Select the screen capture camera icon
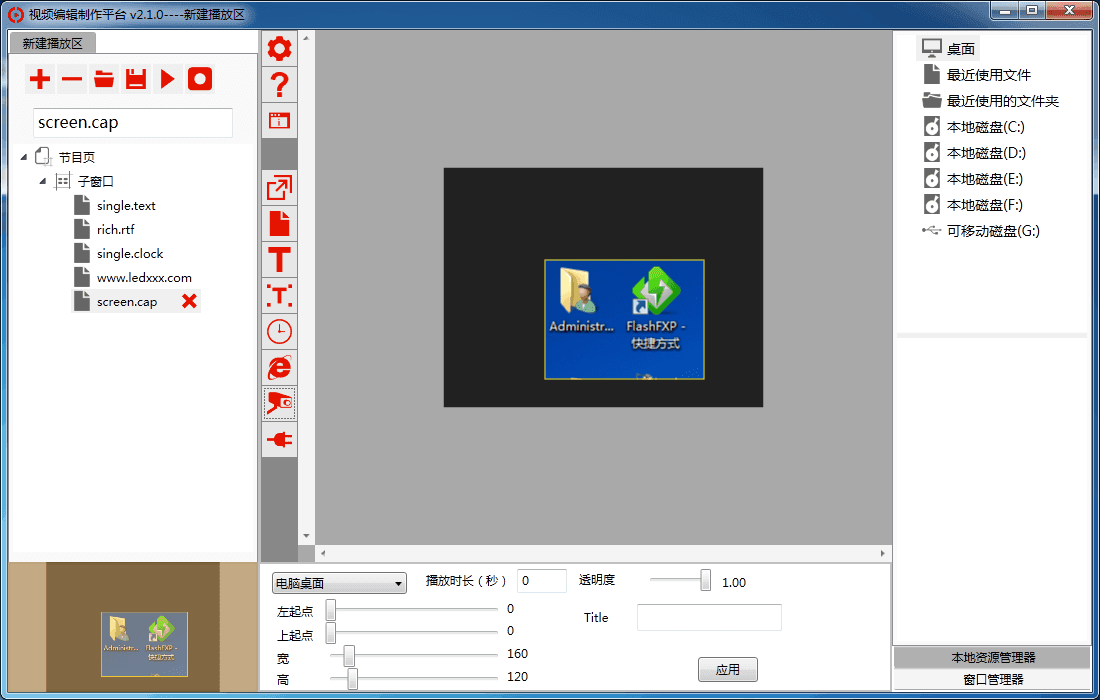Viewport: 1100px width, 700px height. (279, 403)
